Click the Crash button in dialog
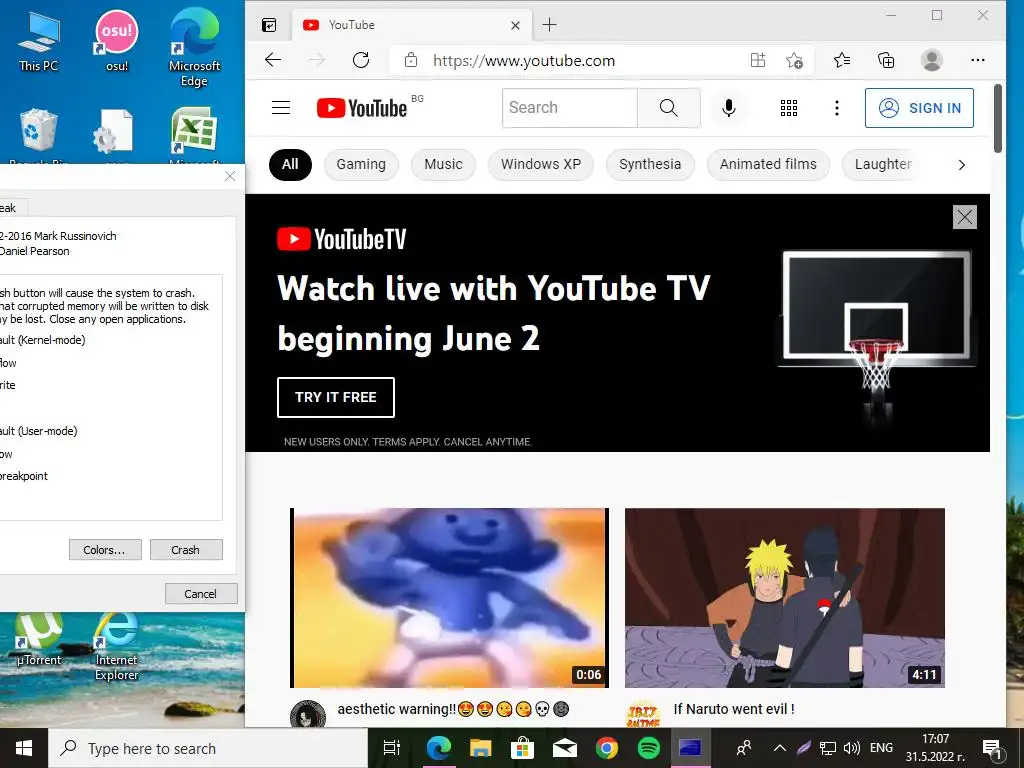The height and width of the screenshot is (768, 1024). [x=186, y=550]
